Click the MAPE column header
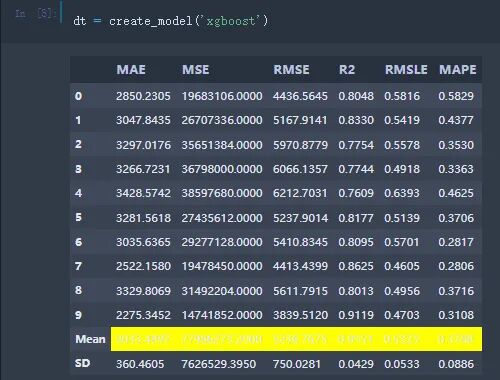This screenshot has width=500, height=380. tap(458, 70)
